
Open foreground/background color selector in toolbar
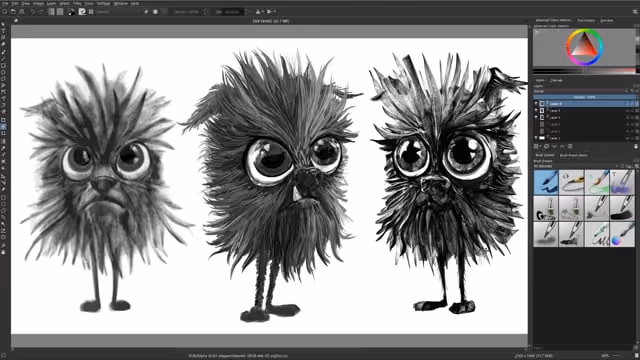tap(72, 12)
